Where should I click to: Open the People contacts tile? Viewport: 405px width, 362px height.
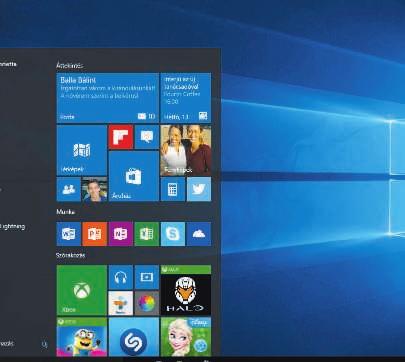click(x=69, y=189)
